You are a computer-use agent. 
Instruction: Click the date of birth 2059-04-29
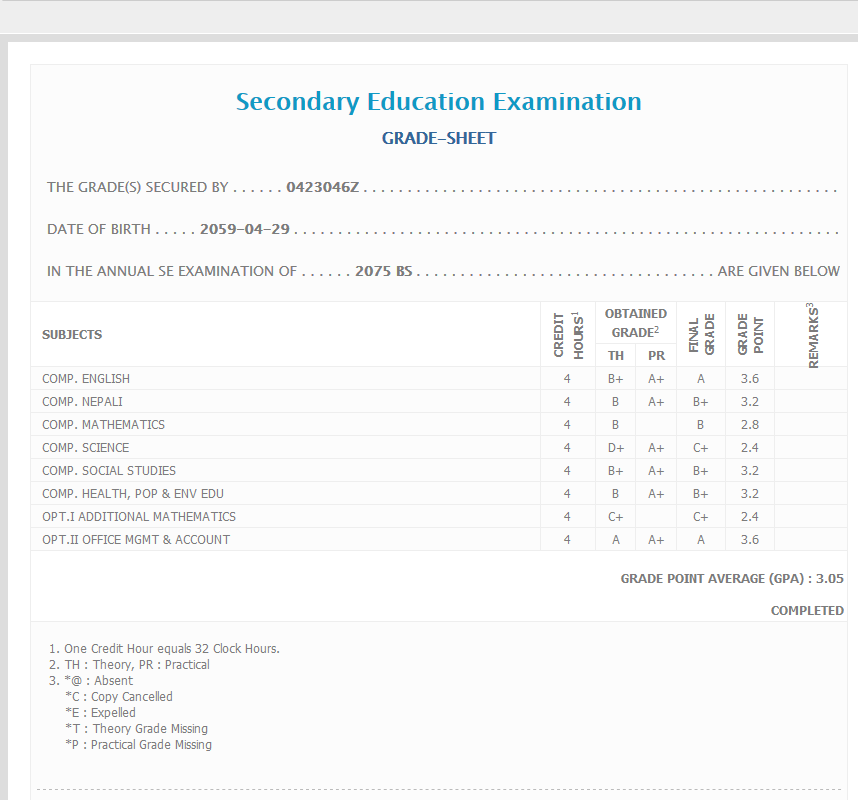[x=245, y=229]
